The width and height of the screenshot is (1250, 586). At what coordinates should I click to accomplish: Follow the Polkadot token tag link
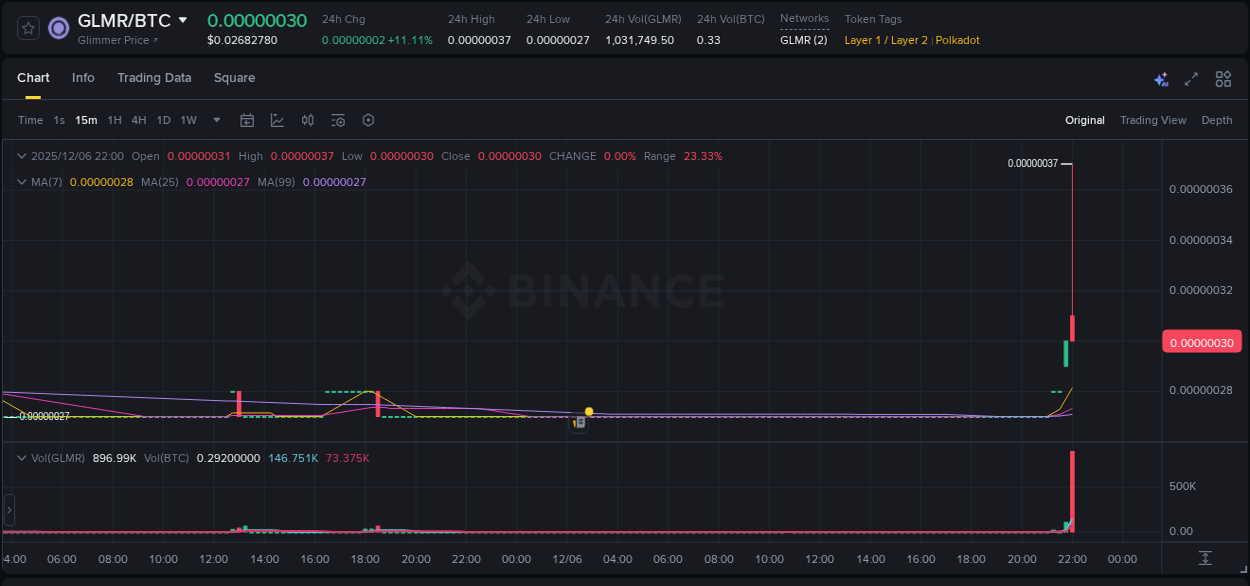point(957,40)
